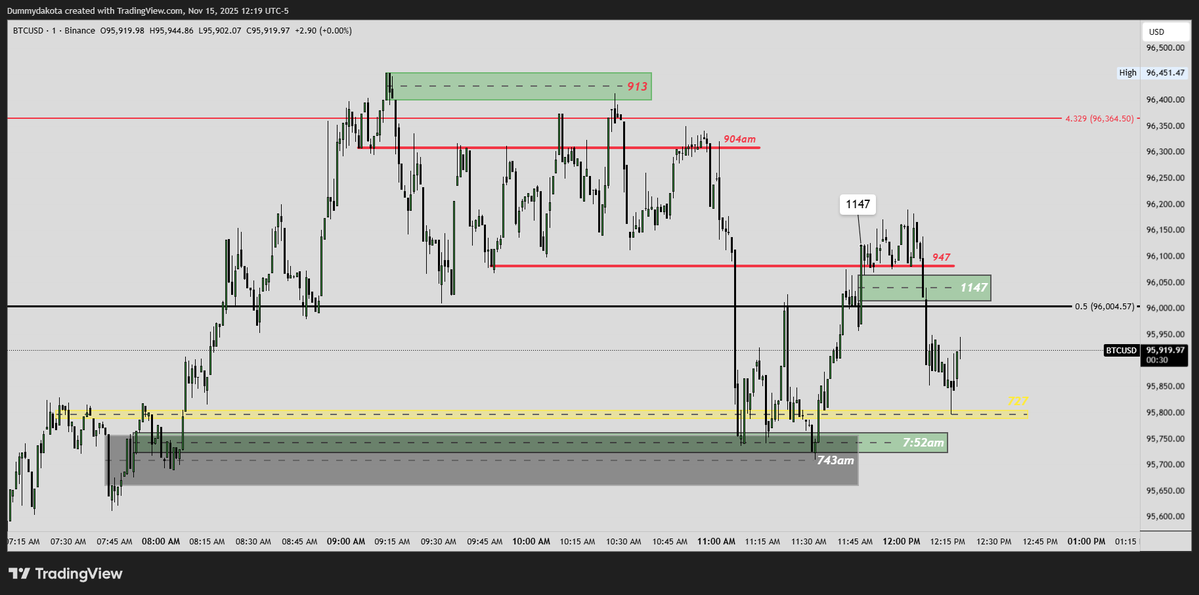Click the TradingView logo at bottom left
The width and height of the screenshot is (1199, 595).
[x=65, y=574]
